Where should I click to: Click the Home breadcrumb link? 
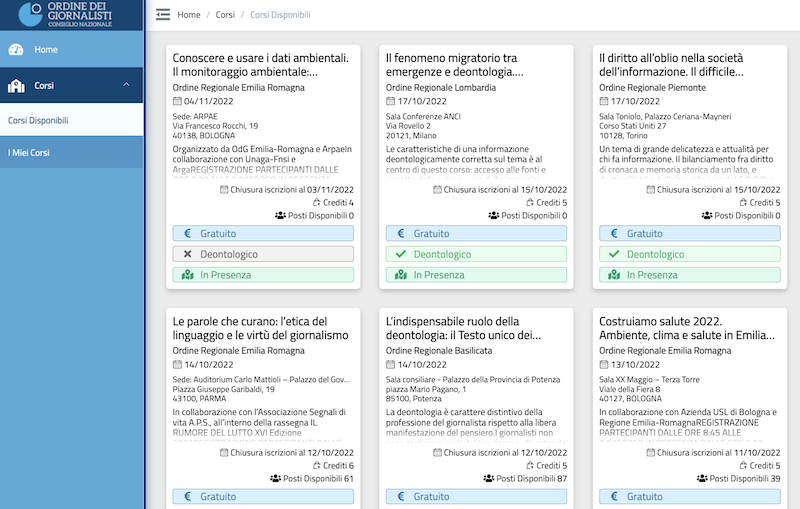point(189,15)
